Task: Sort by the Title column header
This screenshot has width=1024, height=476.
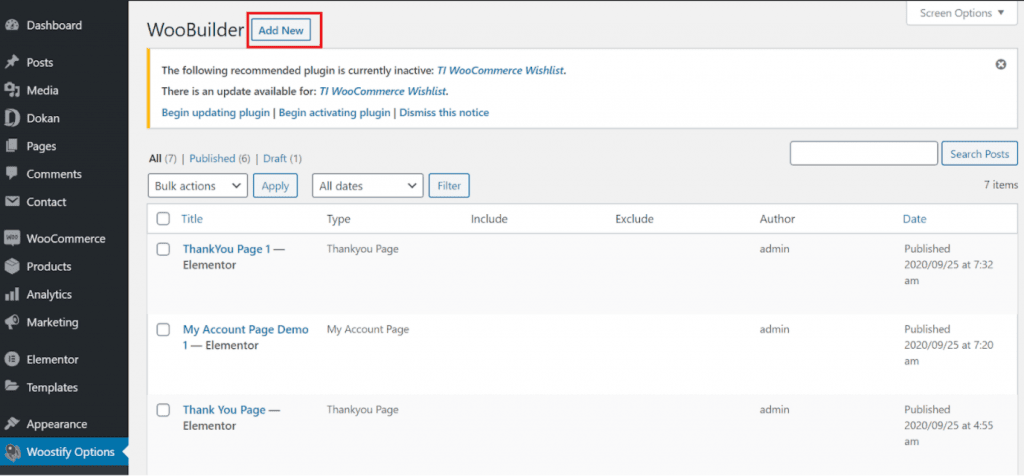Action: 192,219
